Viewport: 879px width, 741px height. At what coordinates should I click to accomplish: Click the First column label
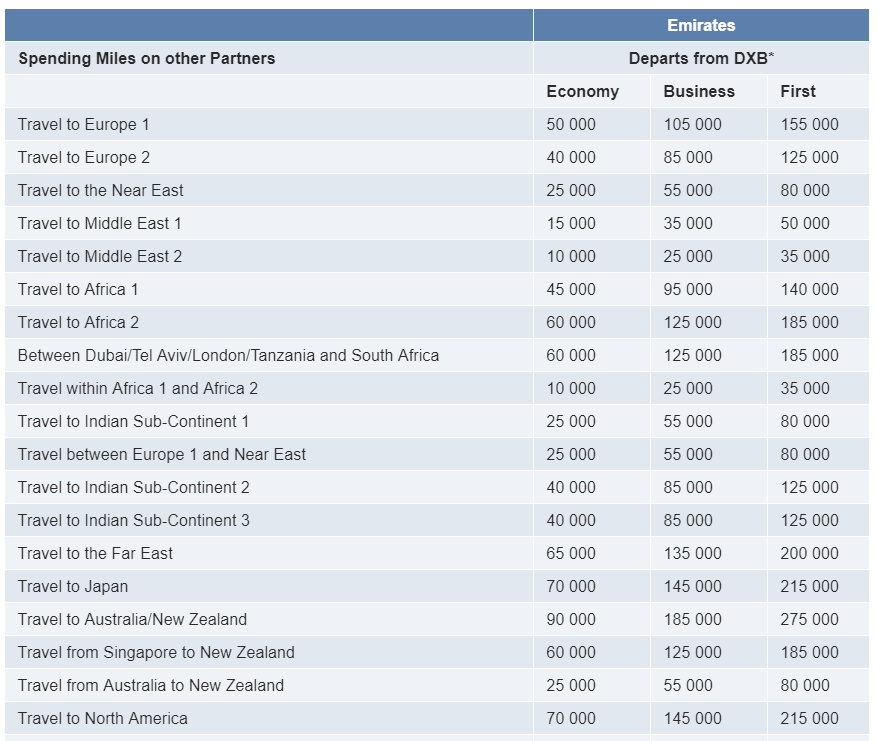pos(798,91)
